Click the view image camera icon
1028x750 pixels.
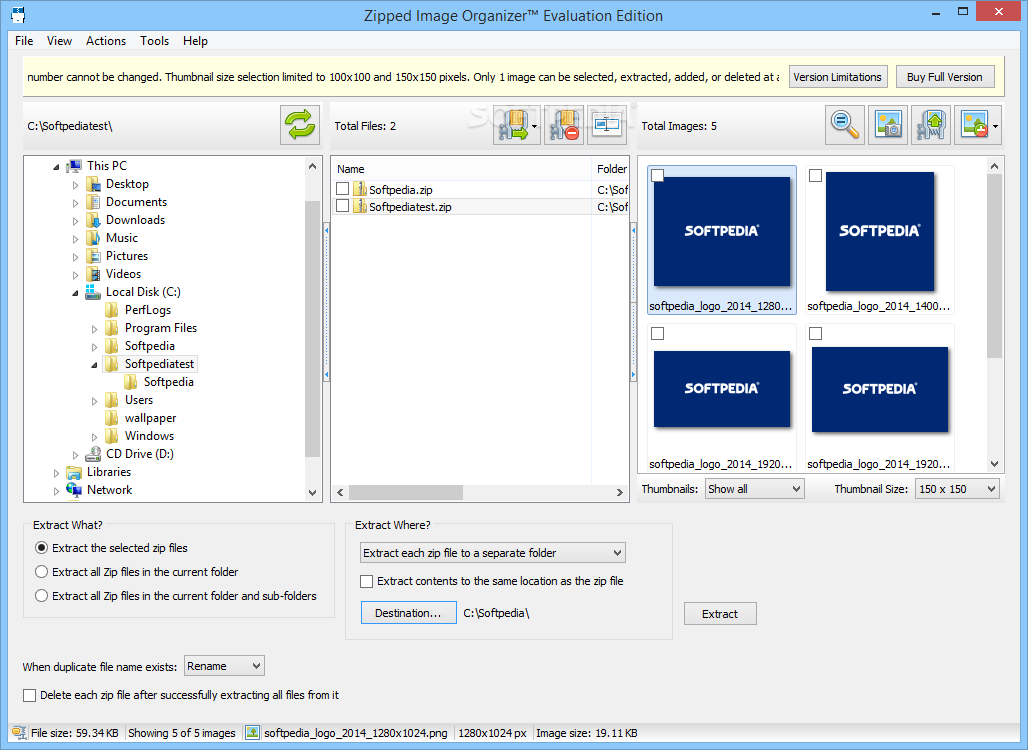click(x=888, y=125)
